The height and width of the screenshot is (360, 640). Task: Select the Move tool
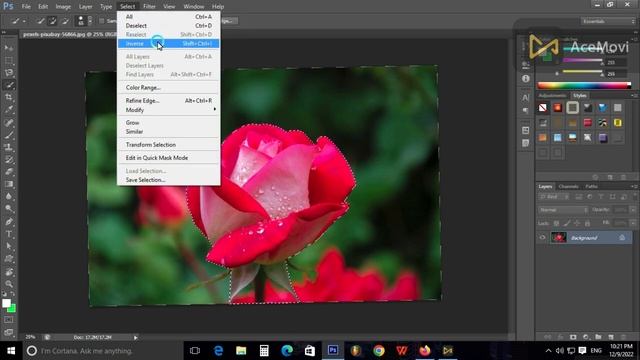pyautogui.click(x=9, y=48)
